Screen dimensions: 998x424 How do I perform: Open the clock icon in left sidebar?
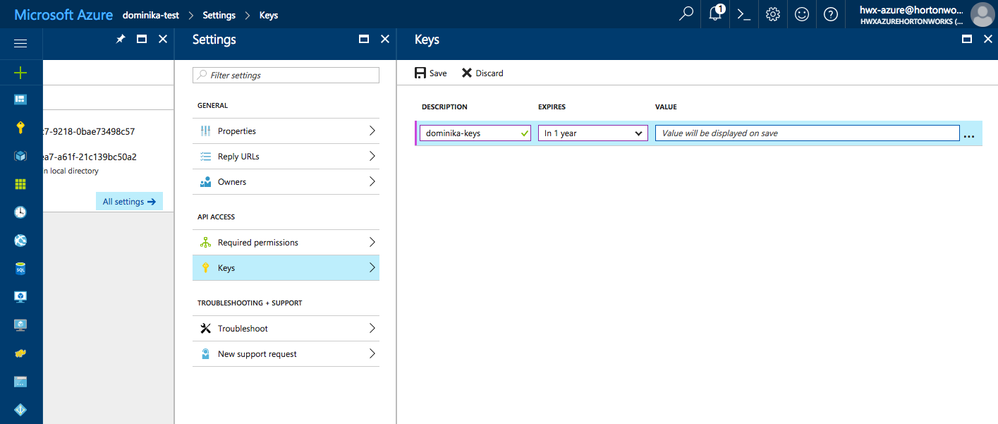pyautogui.click(x=20, y=213)
